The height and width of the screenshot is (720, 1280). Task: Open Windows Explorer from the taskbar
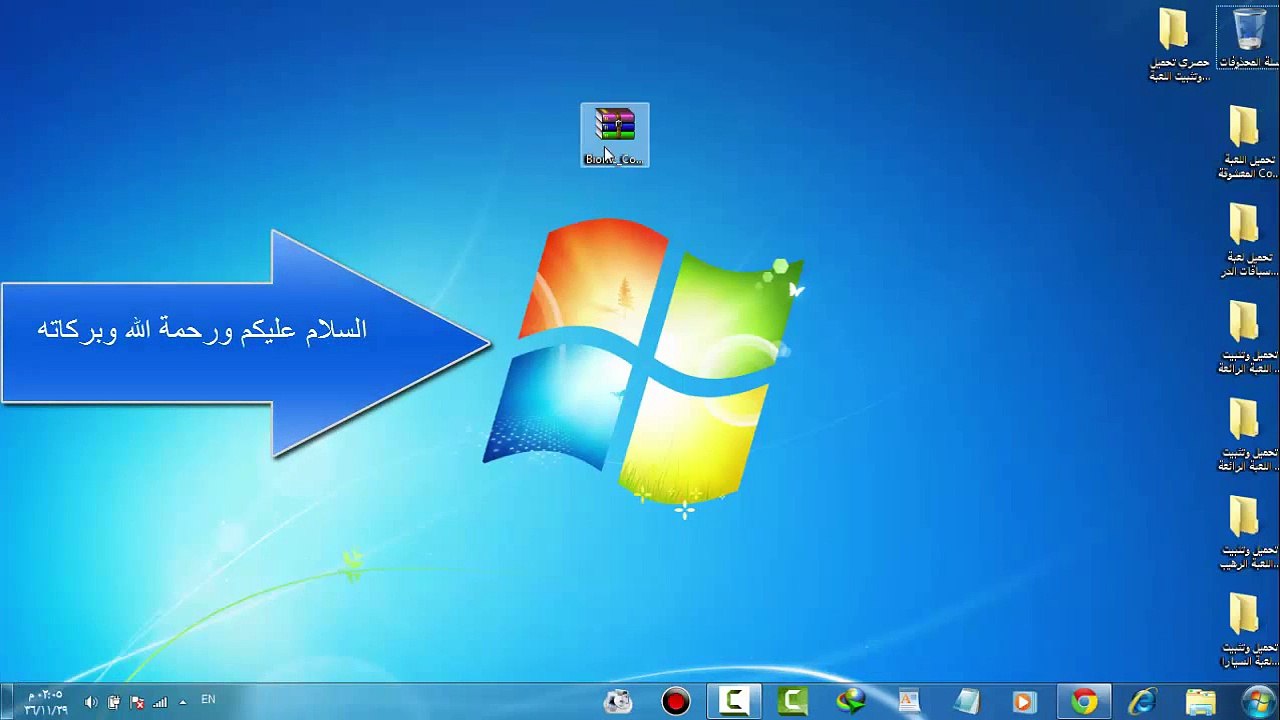tap(1200, 702)
